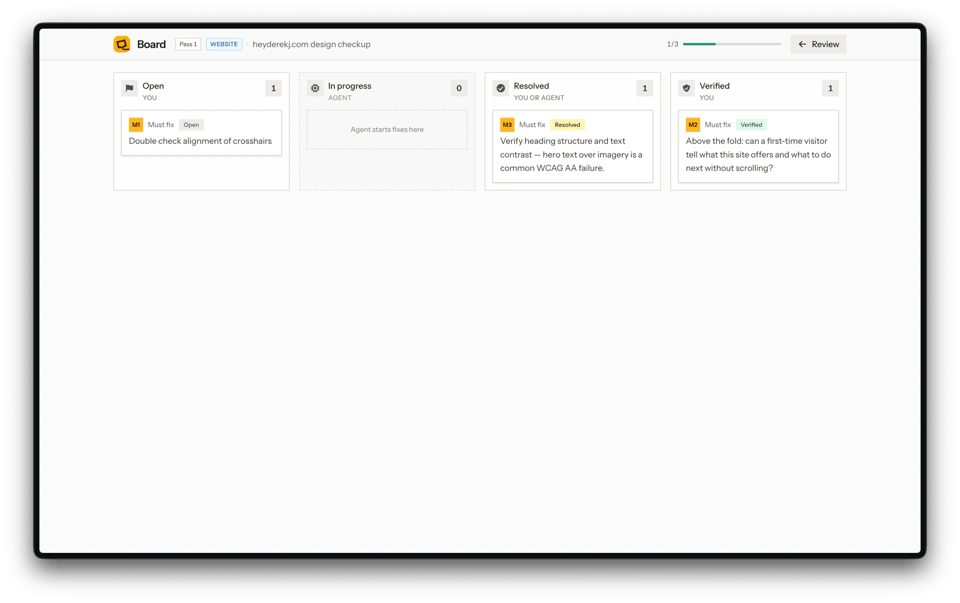Click the In progress column count 0

point(459,88)
